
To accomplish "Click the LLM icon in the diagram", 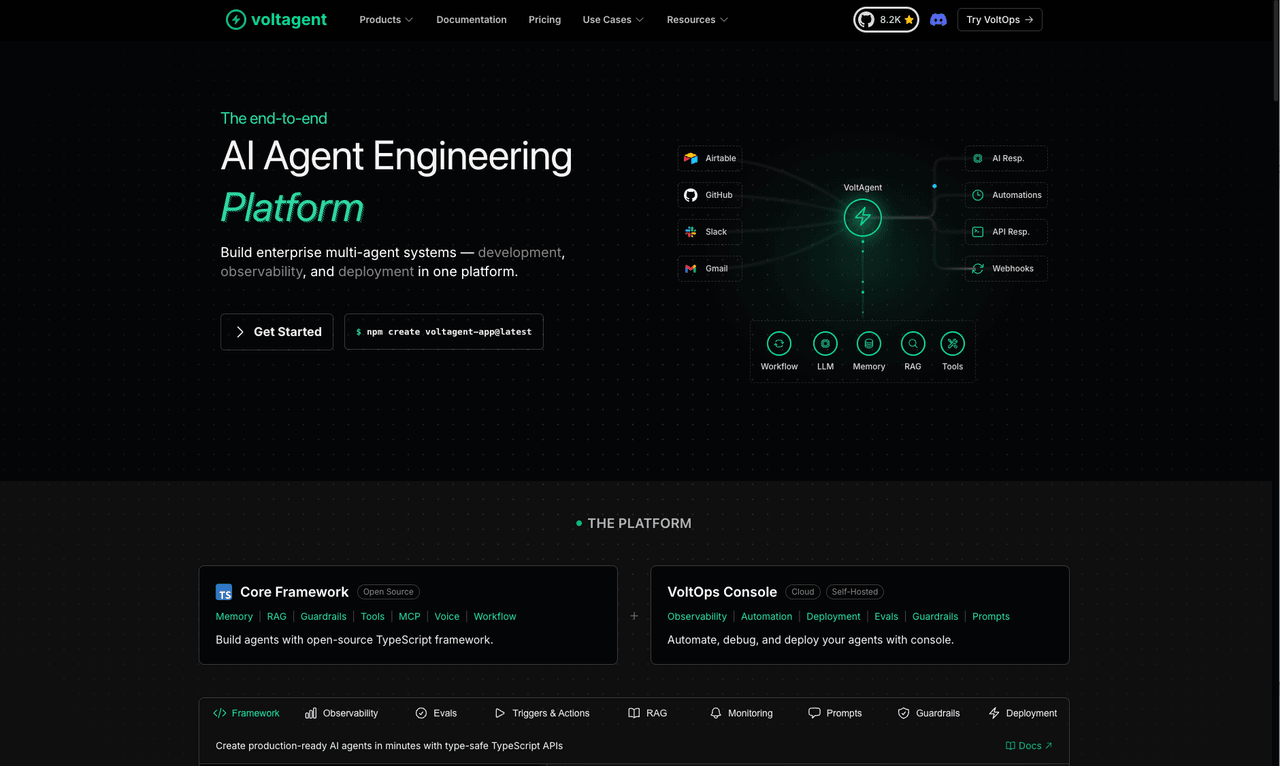I will pos(824,343).
